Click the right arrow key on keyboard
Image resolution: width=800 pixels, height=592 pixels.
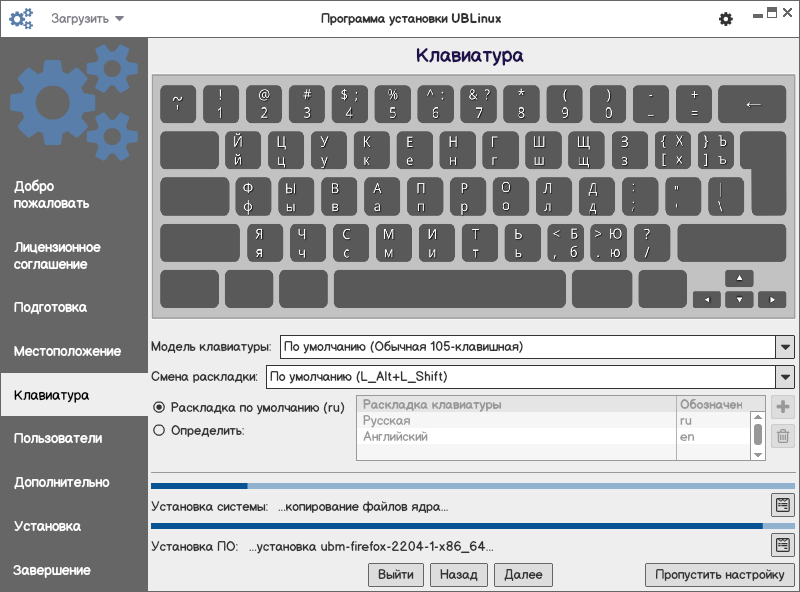772,300
